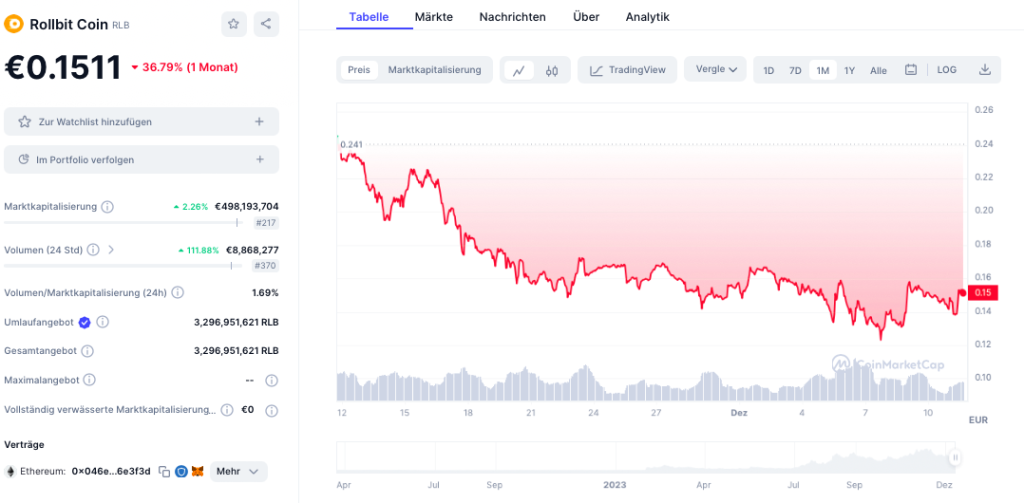Click info icon beside Gesamtangebot
Viewport: 1024px width, 503px height.
88,351
